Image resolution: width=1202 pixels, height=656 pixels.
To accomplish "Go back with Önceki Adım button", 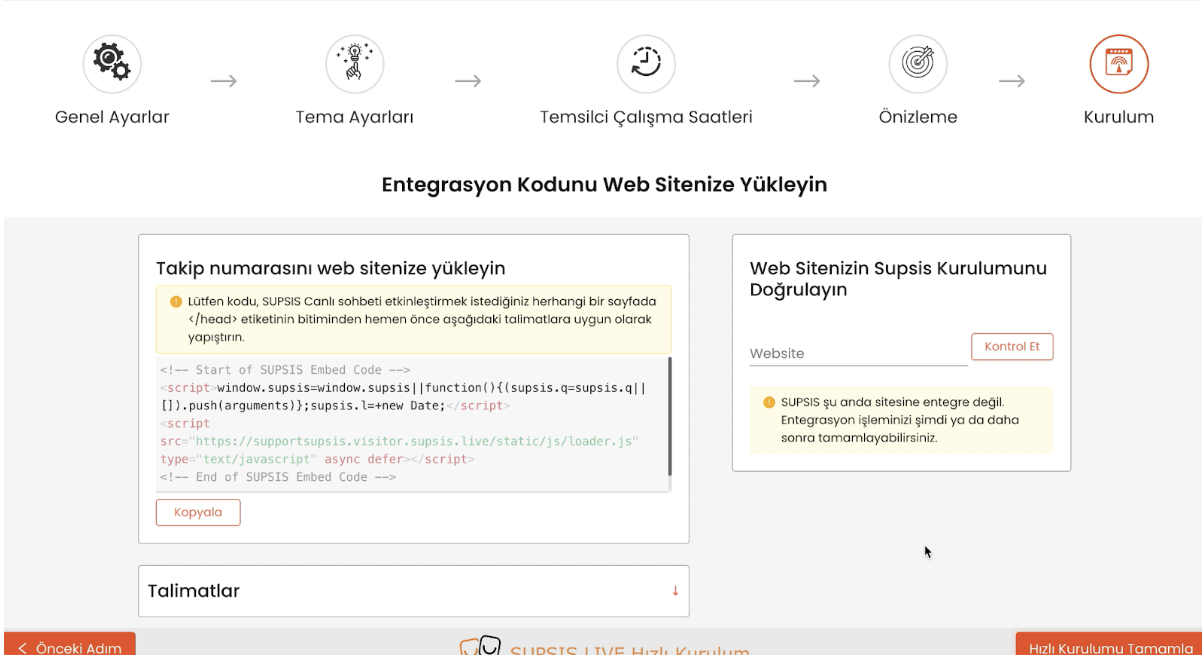I will point(70,645).
